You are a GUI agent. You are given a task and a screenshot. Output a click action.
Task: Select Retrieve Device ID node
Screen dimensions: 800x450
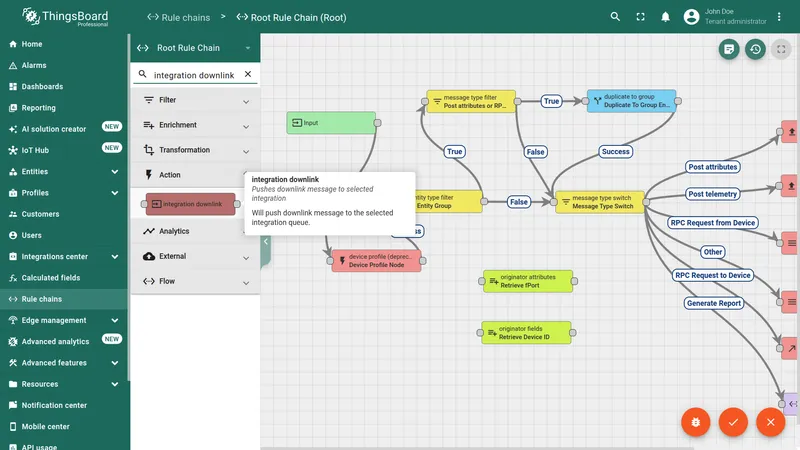click(527, 333)
